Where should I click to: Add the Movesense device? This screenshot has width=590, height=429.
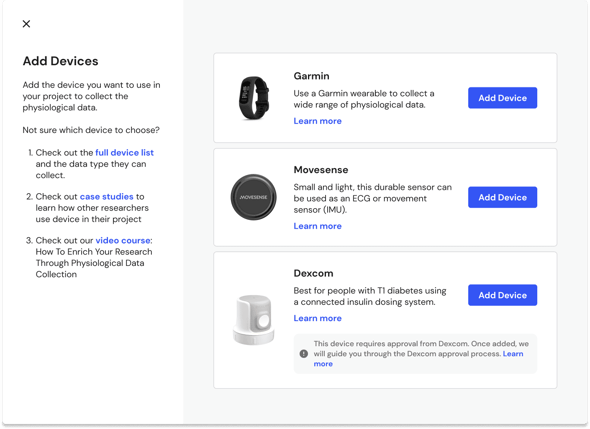coord(502,197)
